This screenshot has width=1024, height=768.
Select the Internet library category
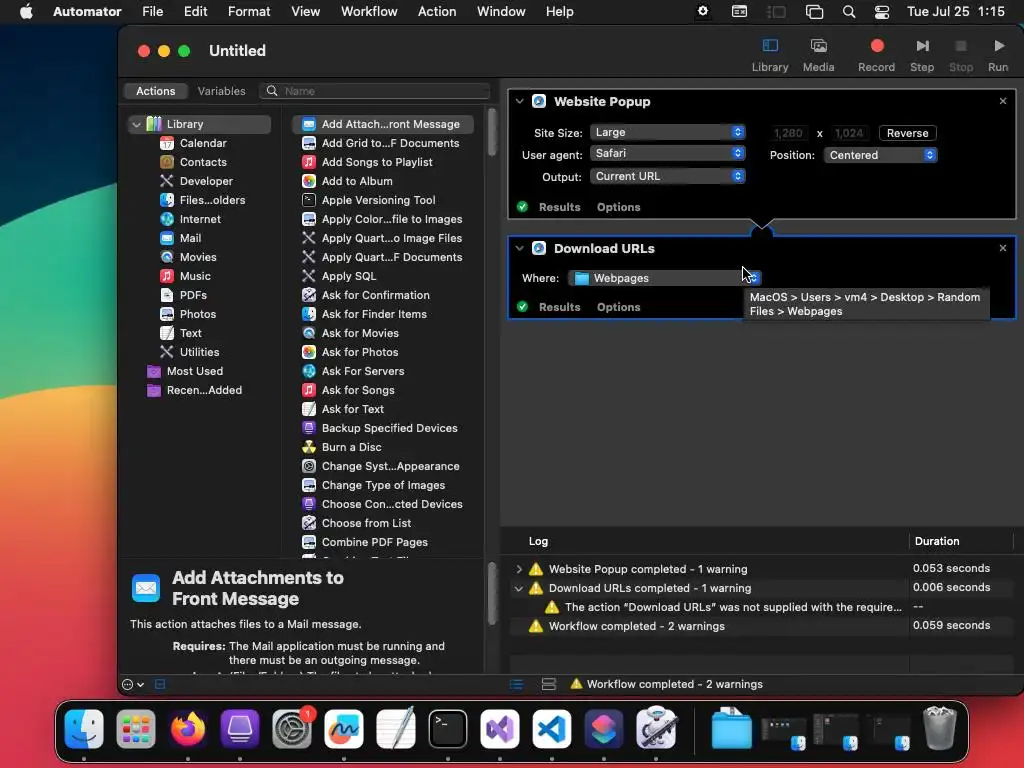click(200, 219)
